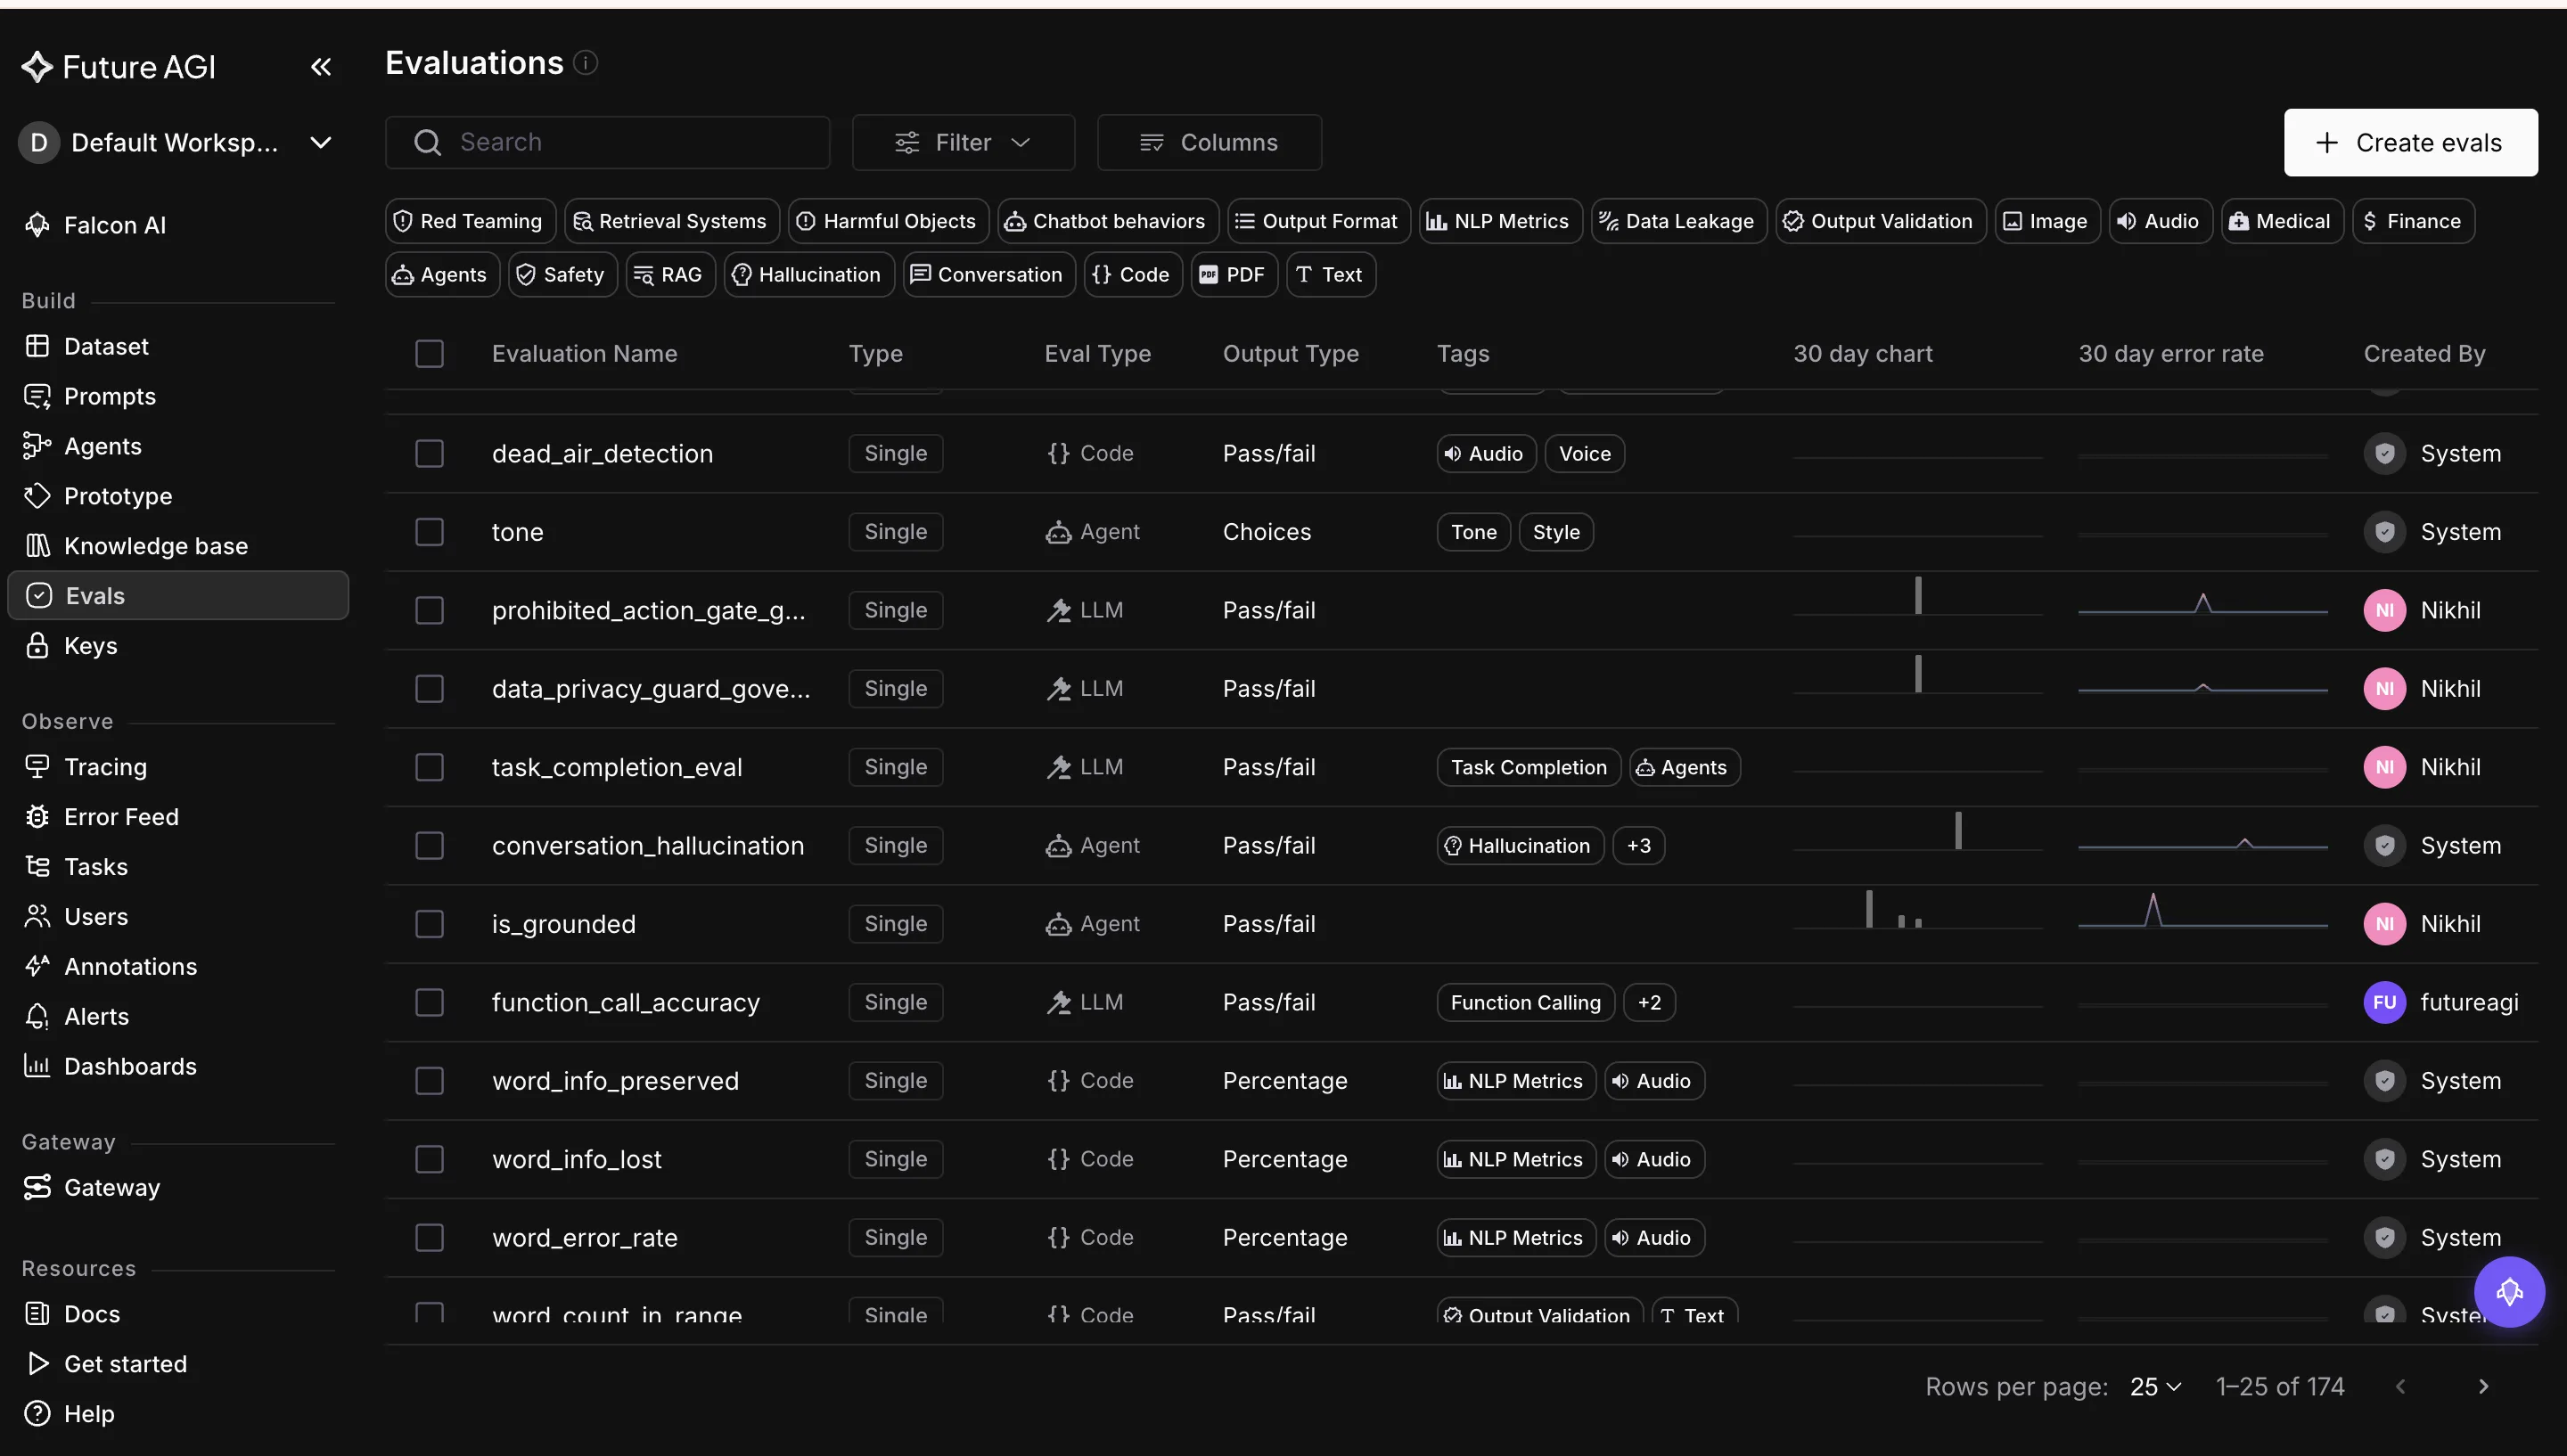Collapse the sidebar with the double-chevron icon
The image size is (2567, 1456).
pyautogui.click(x=320, y=67)
